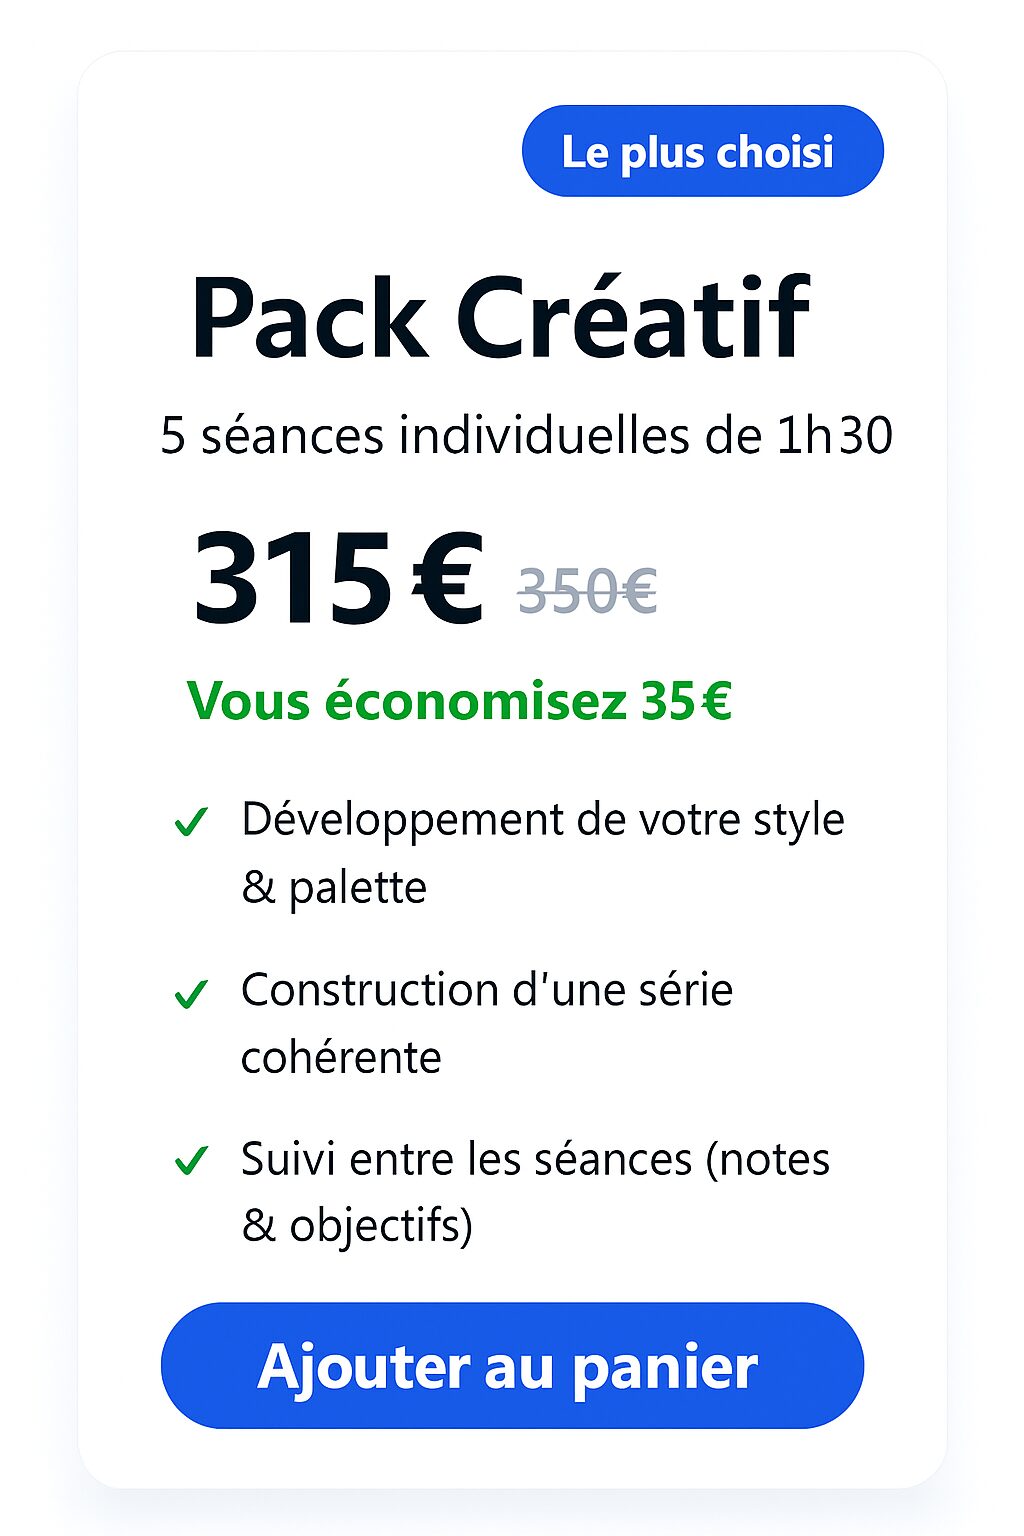Click checkmark beside Suivi entre les séances

[190, 1161]
